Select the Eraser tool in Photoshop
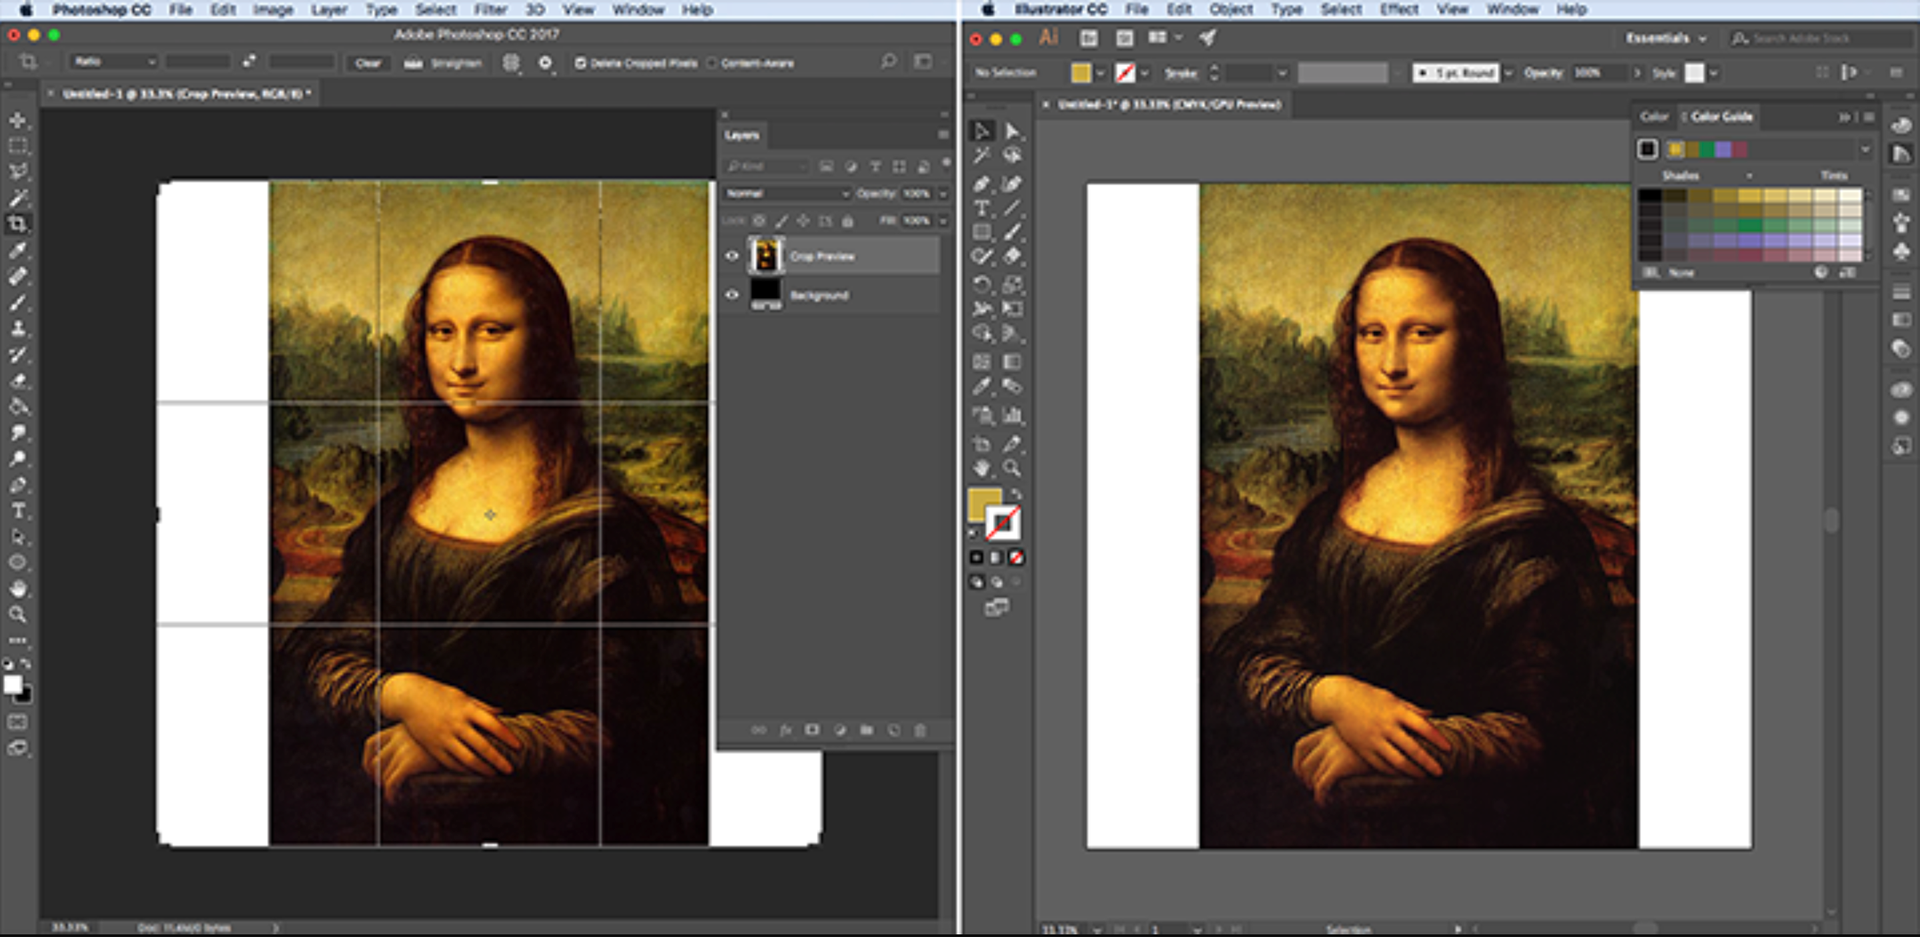This screenshot has width=1920, height=937. pos(18,381)
